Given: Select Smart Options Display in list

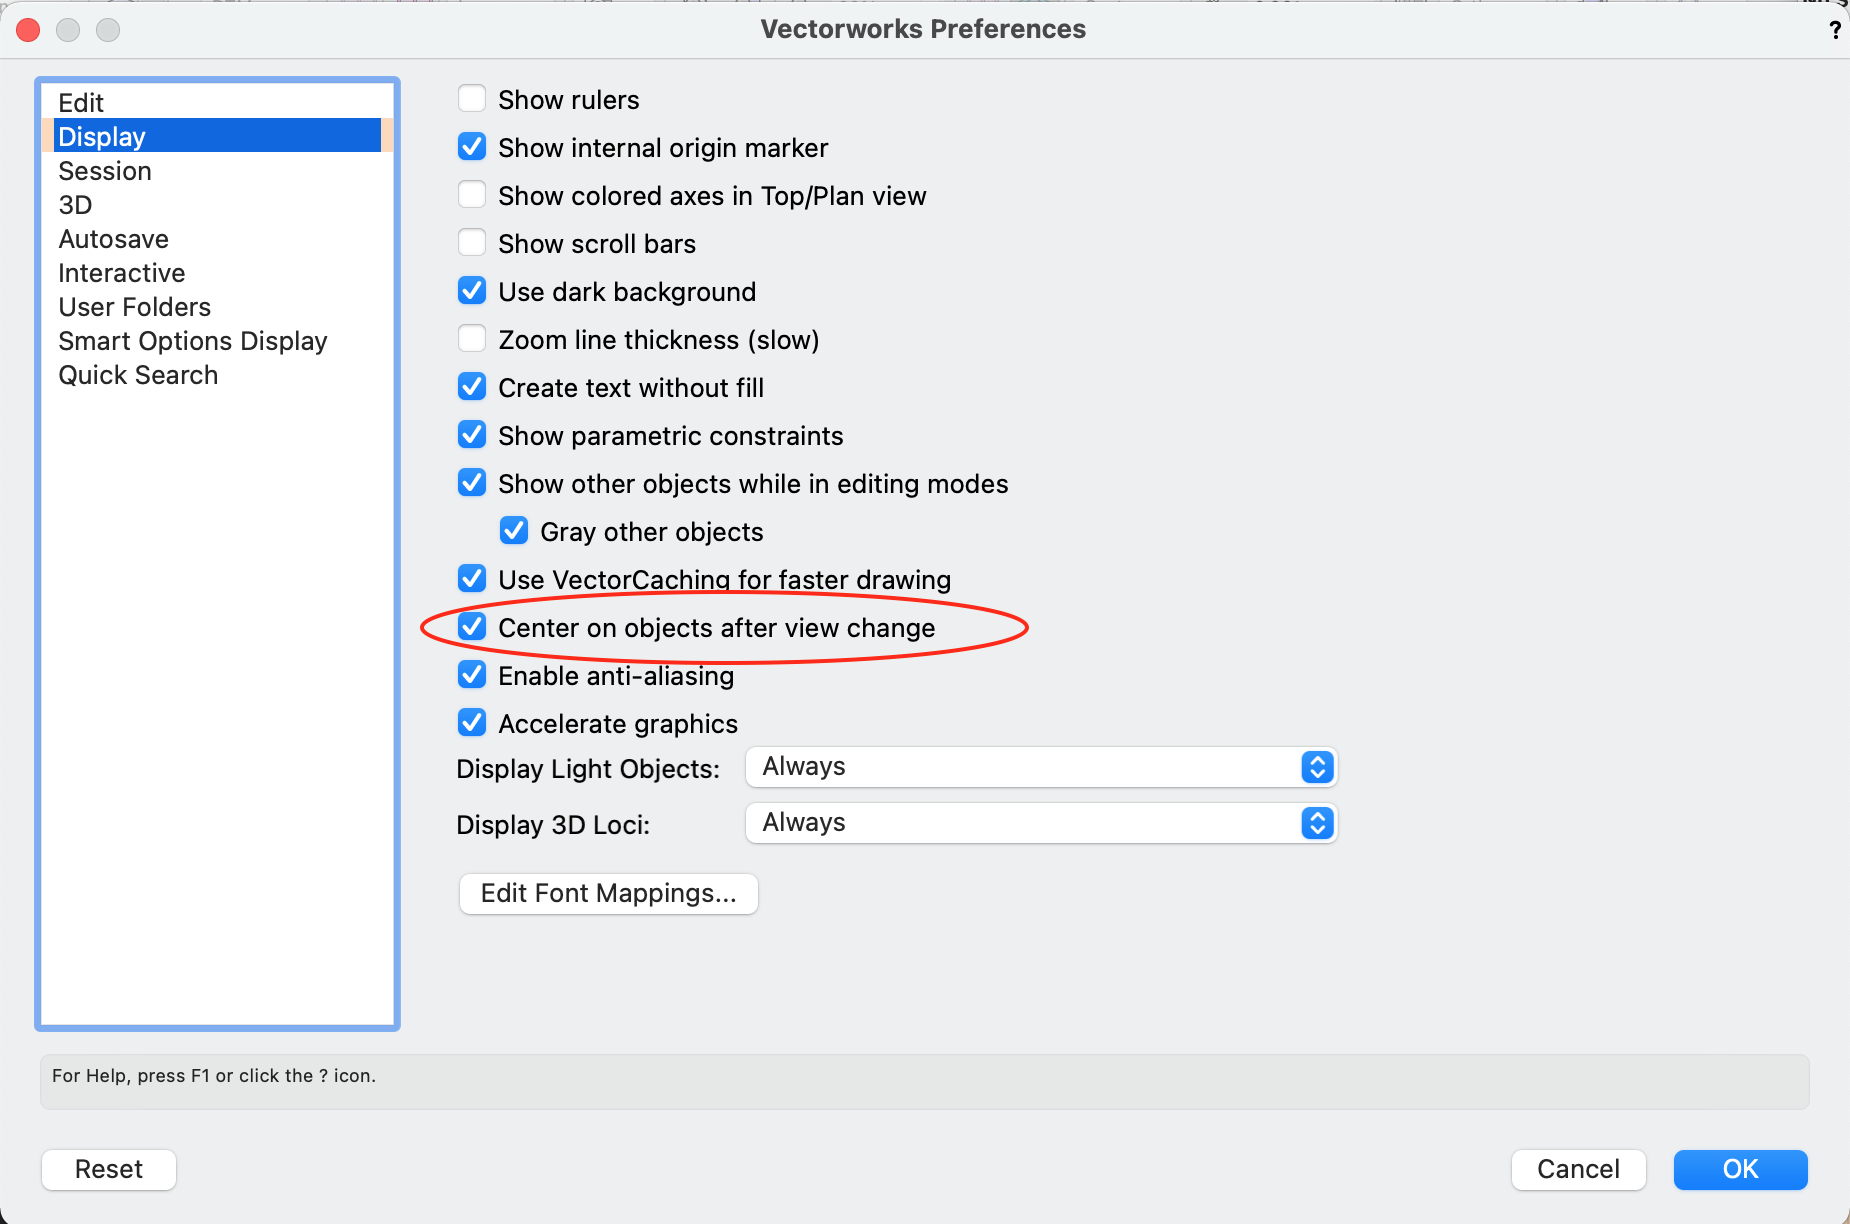Looking at the screenshot, I should [192, 341].
